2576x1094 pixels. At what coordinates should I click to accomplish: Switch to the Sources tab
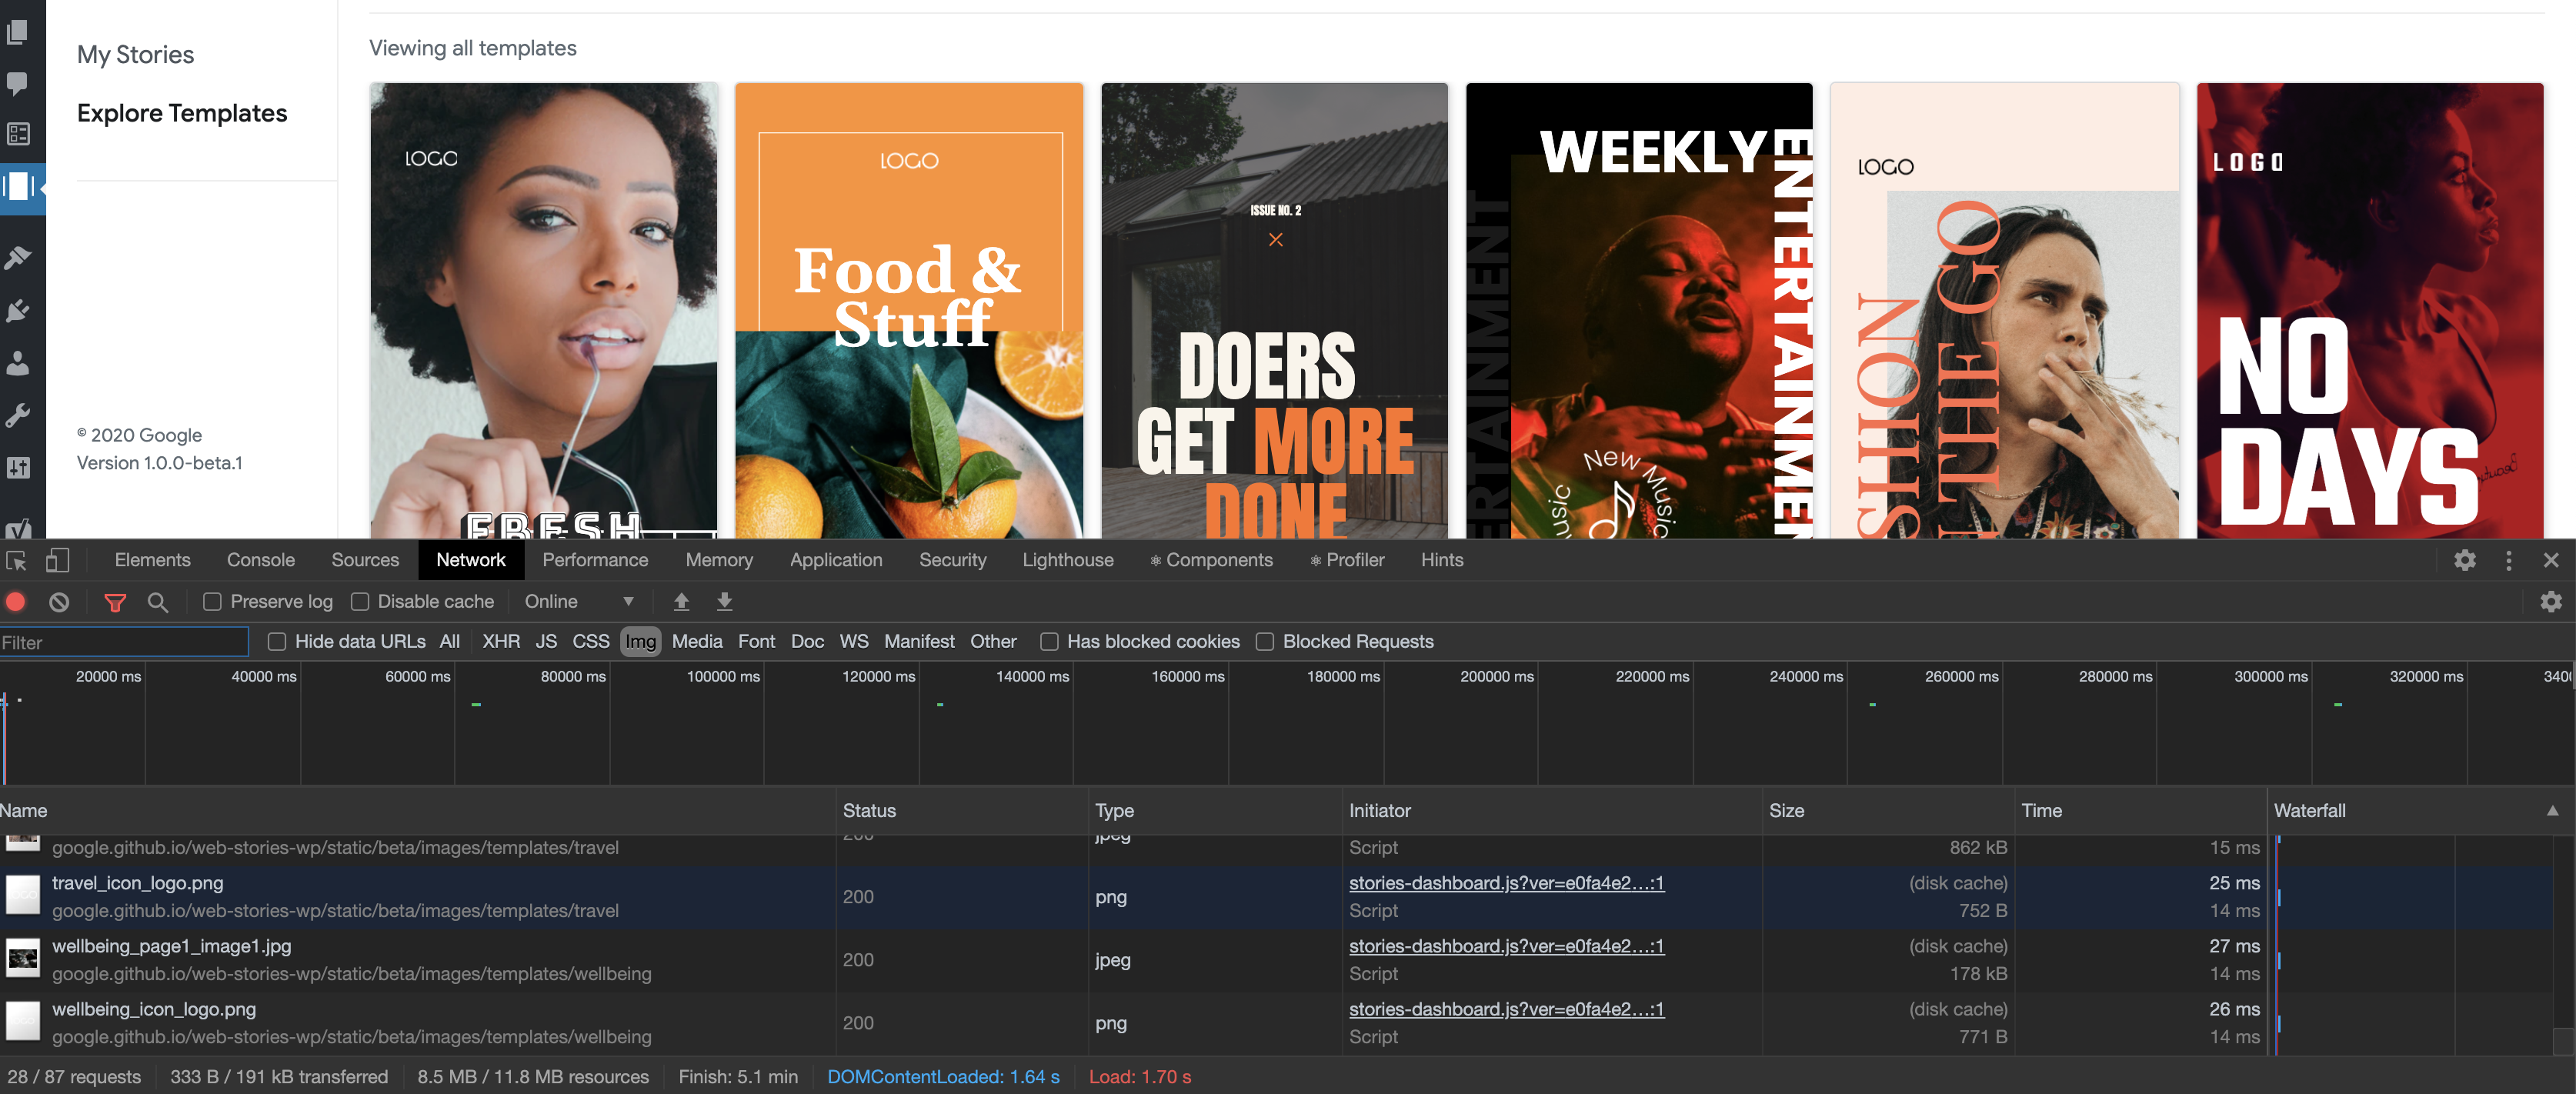coord(365,560)
